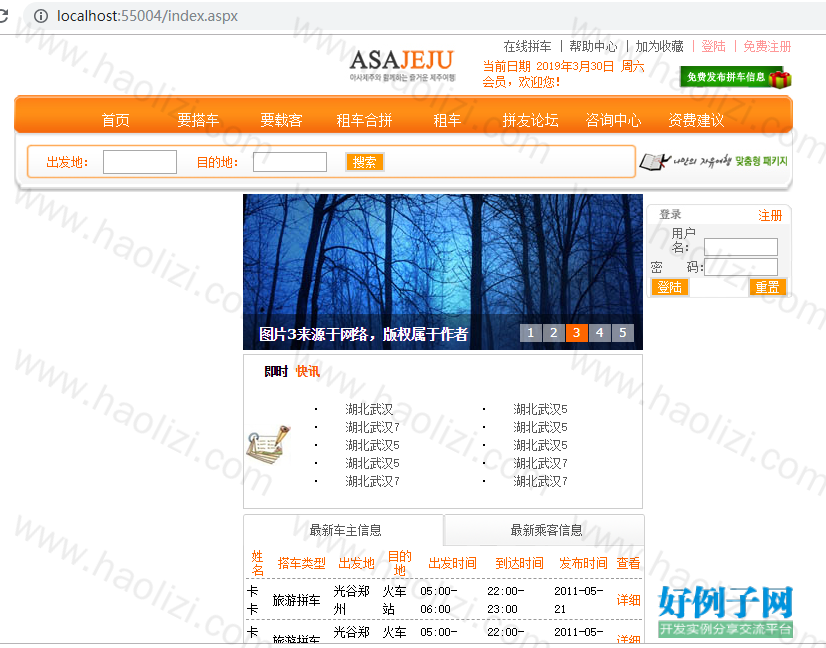Image resolution: width=826 pixels, height=648 pixels.
Task: Click the 当前日期 2019年3月30日 text
Action: 564,66
